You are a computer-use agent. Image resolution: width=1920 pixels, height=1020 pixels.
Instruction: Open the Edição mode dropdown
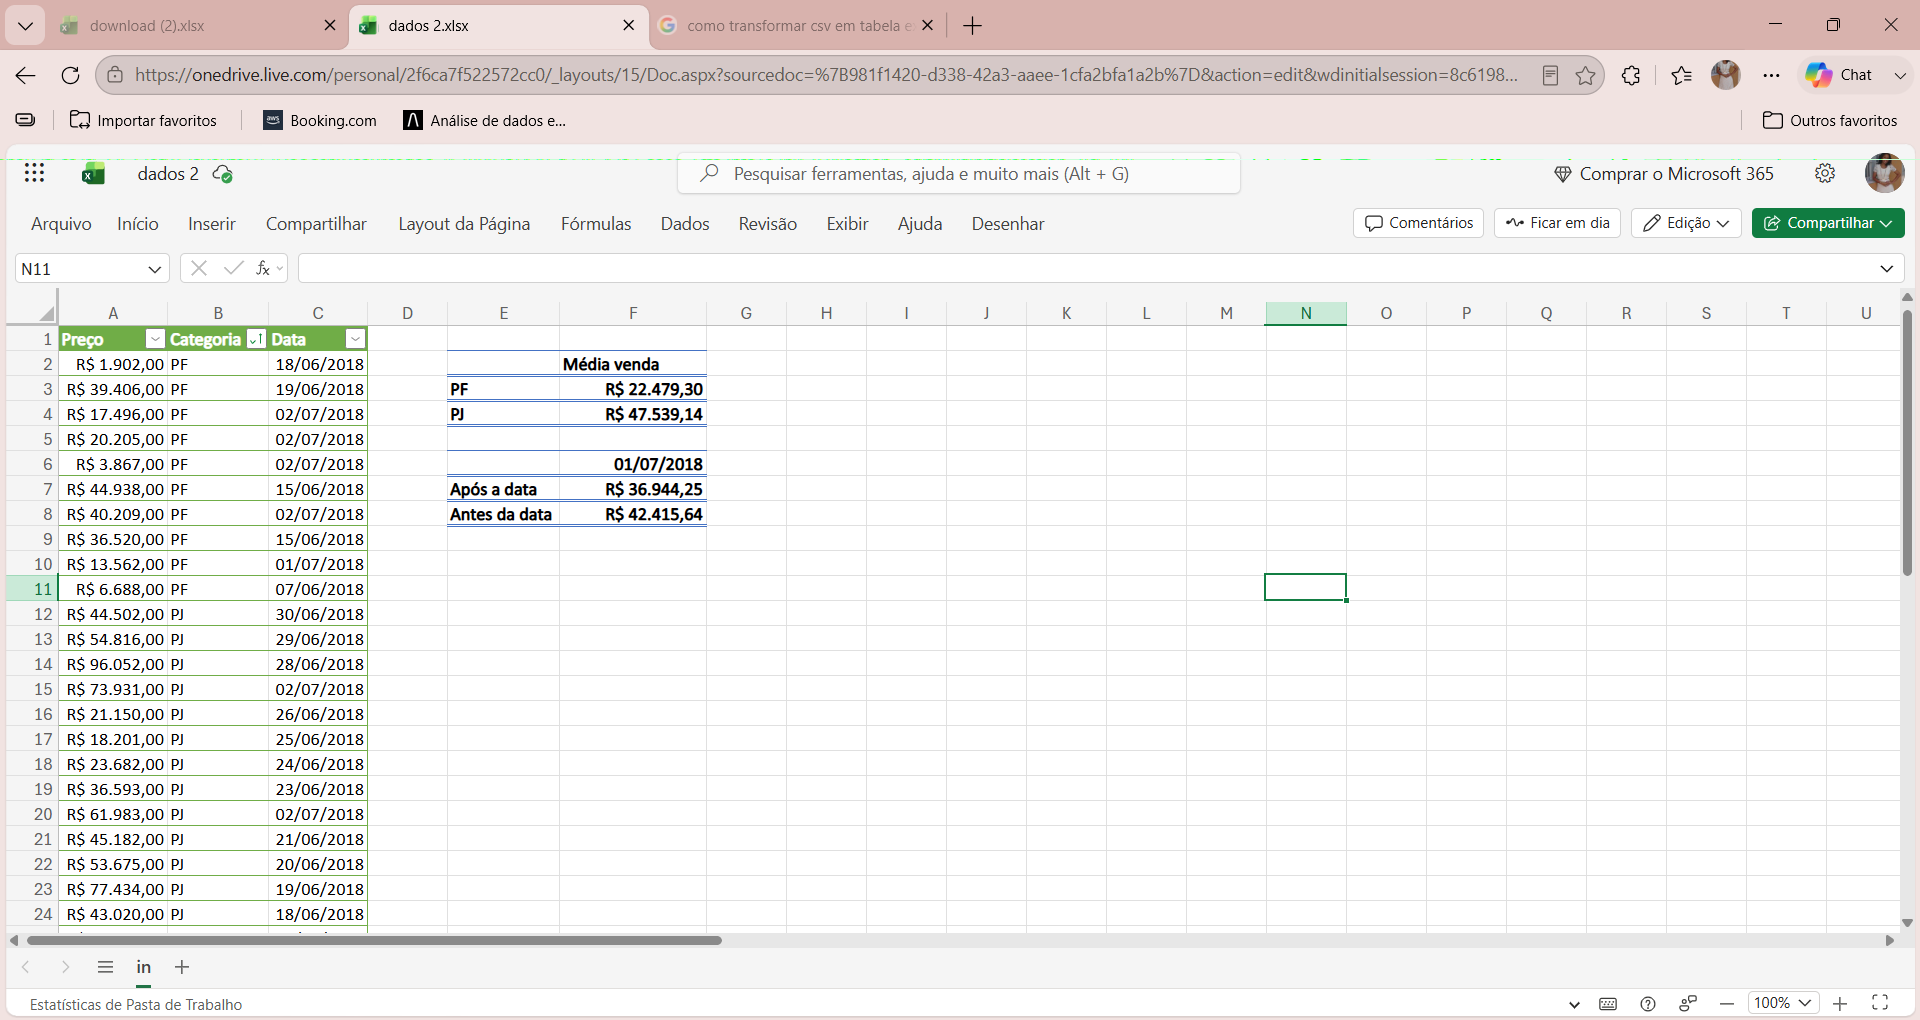pyautogui.click(x=1687, y=223)
